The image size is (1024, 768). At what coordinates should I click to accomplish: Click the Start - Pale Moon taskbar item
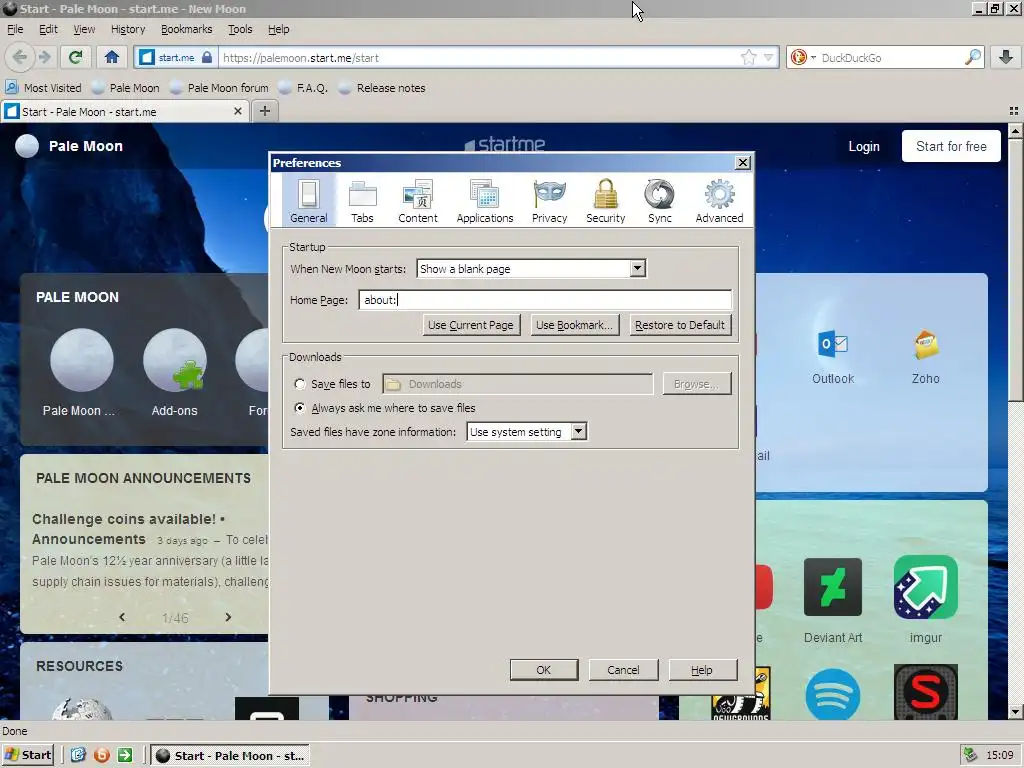coord(230,756)
